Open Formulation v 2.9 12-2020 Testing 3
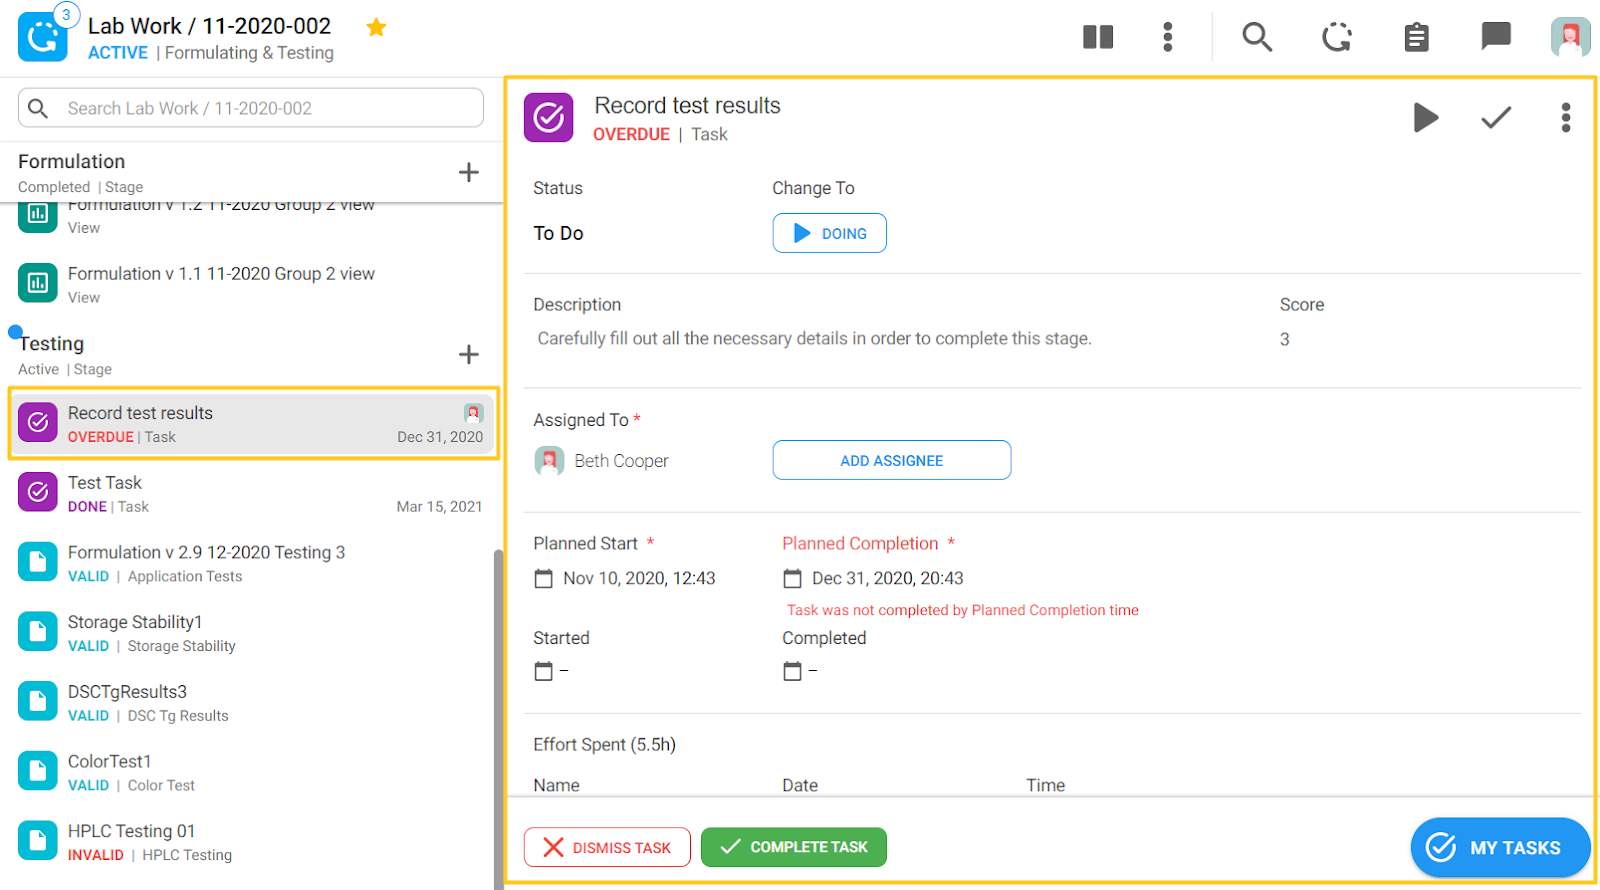 251,563
